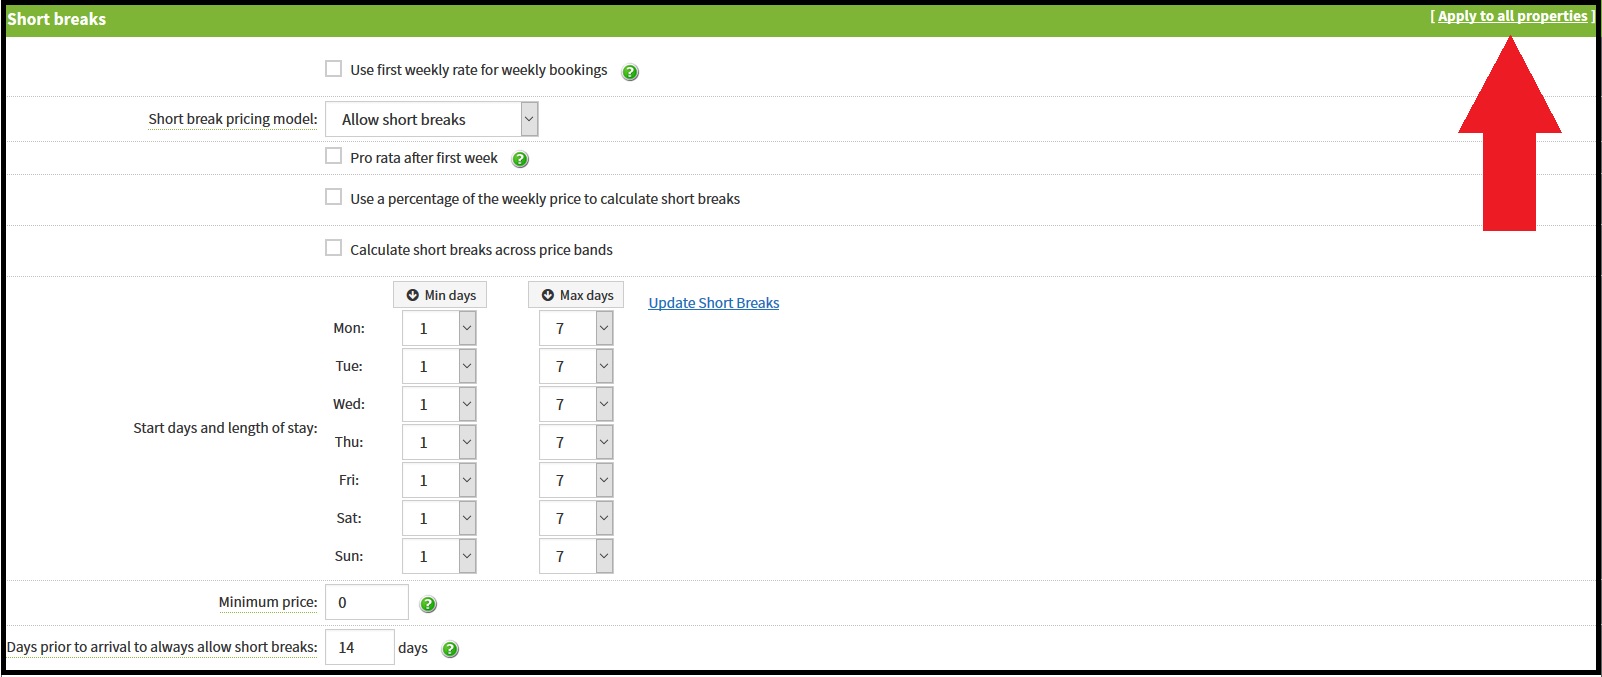The image size is (1602, 677).
Task: Open Friday max days dropdown
Action: [x=575, y=480]
